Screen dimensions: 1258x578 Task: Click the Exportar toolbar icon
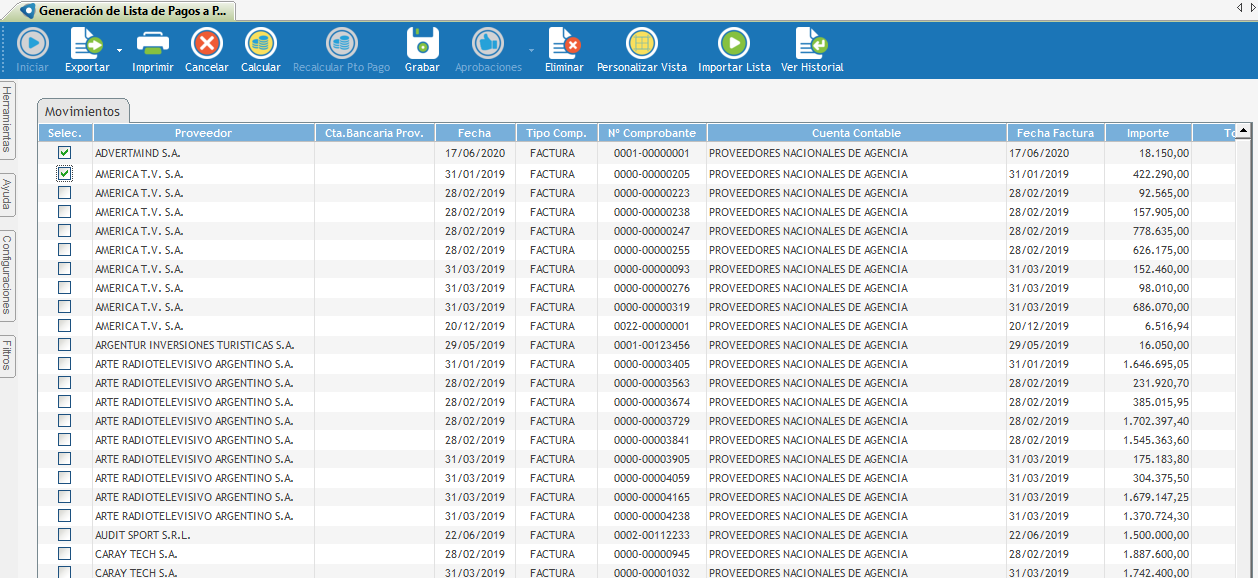point(86,44)
